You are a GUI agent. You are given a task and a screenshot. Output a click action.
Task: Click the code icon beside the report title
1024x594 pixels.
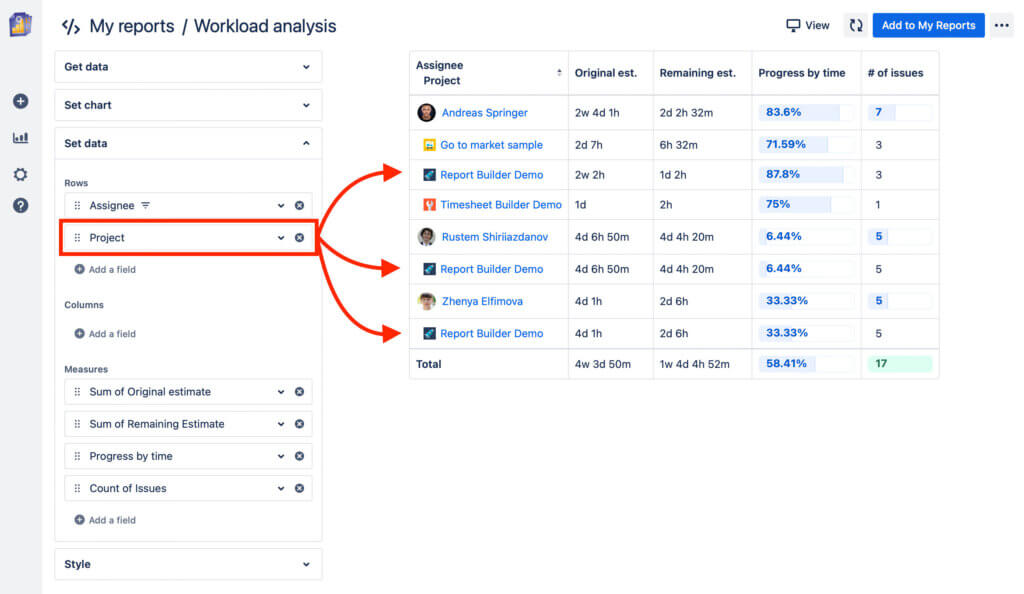(70, 26)
